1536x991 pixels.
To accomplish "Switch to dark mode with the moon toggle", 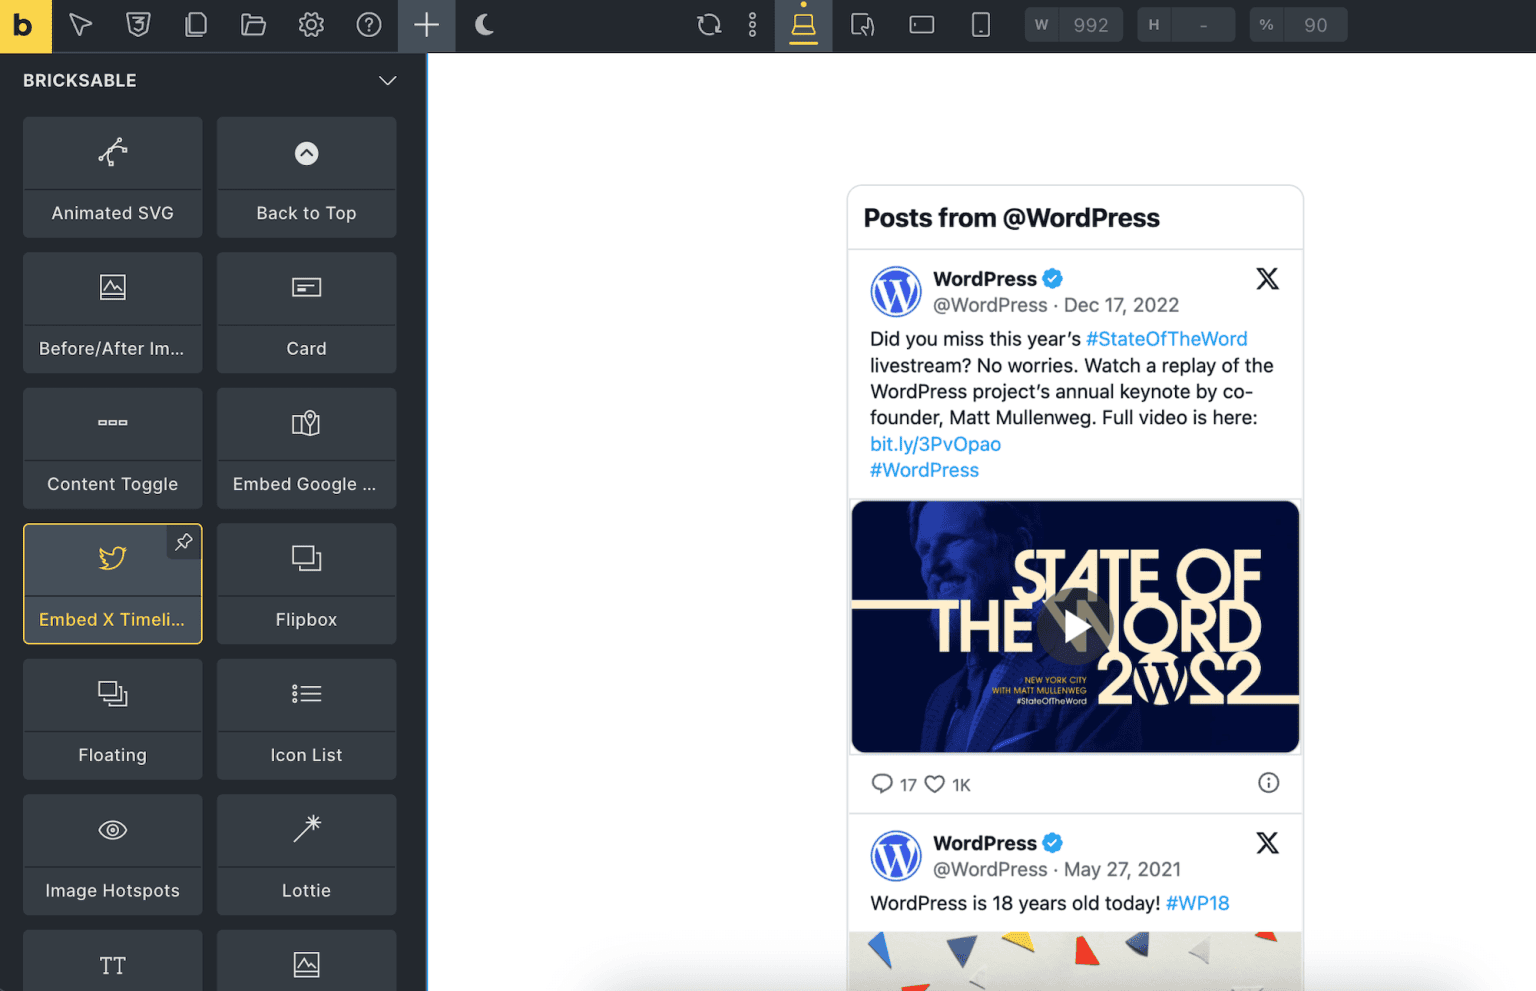I will [484, 25].
